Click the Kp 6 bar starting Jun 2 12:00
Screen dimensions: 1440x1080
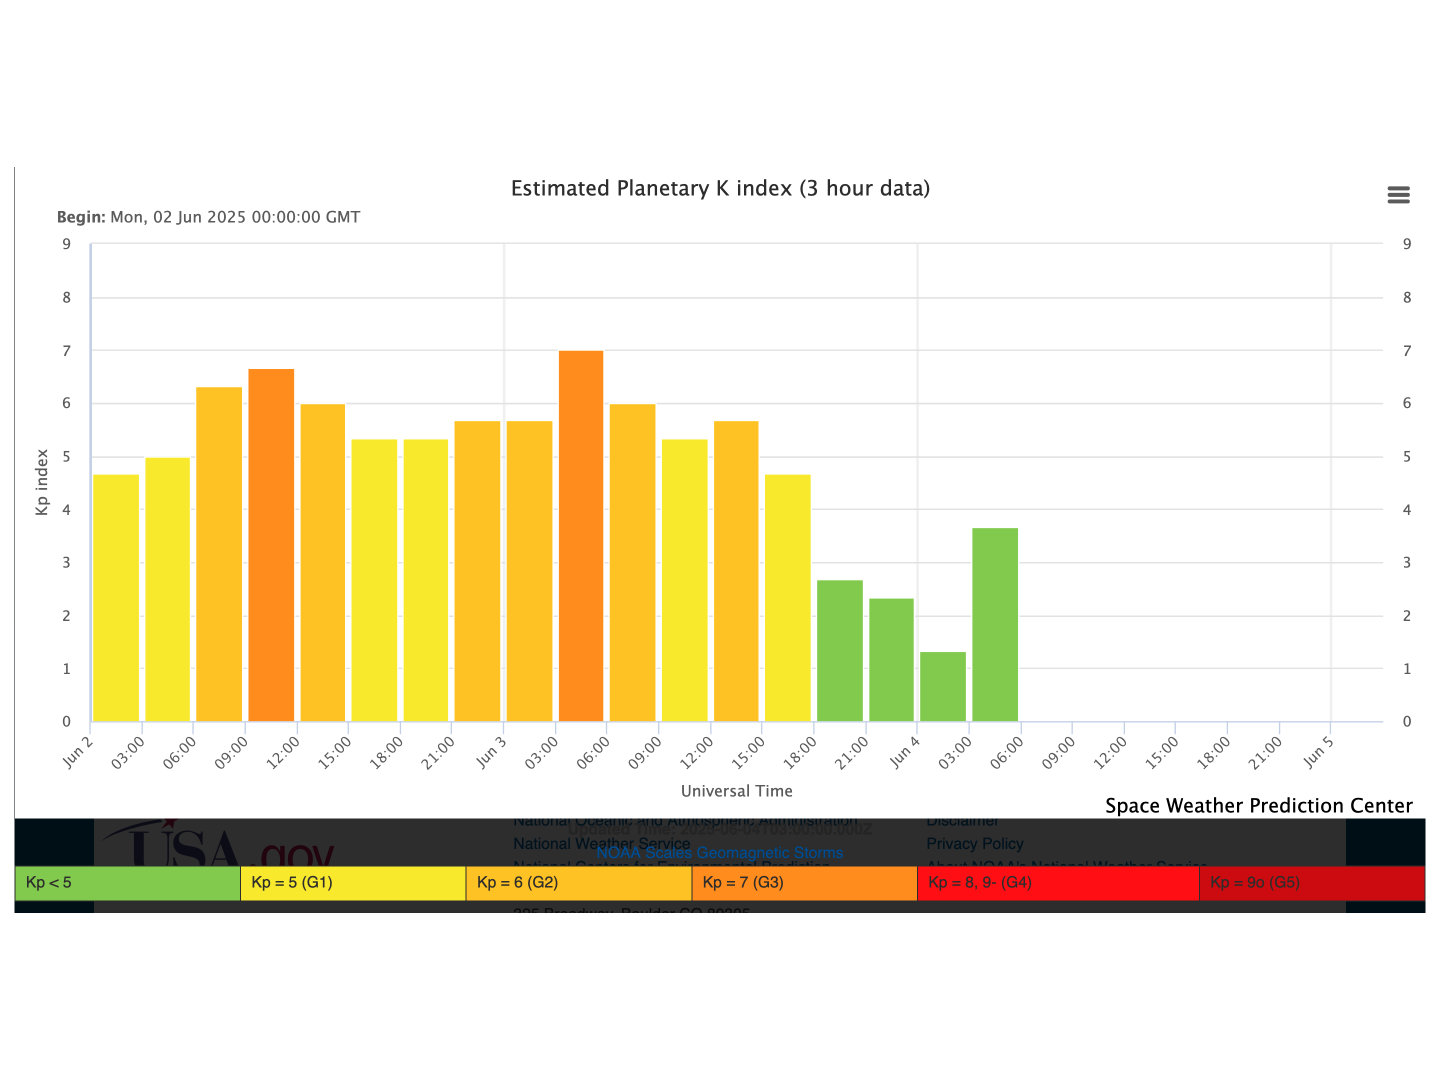tap(323, 563)
